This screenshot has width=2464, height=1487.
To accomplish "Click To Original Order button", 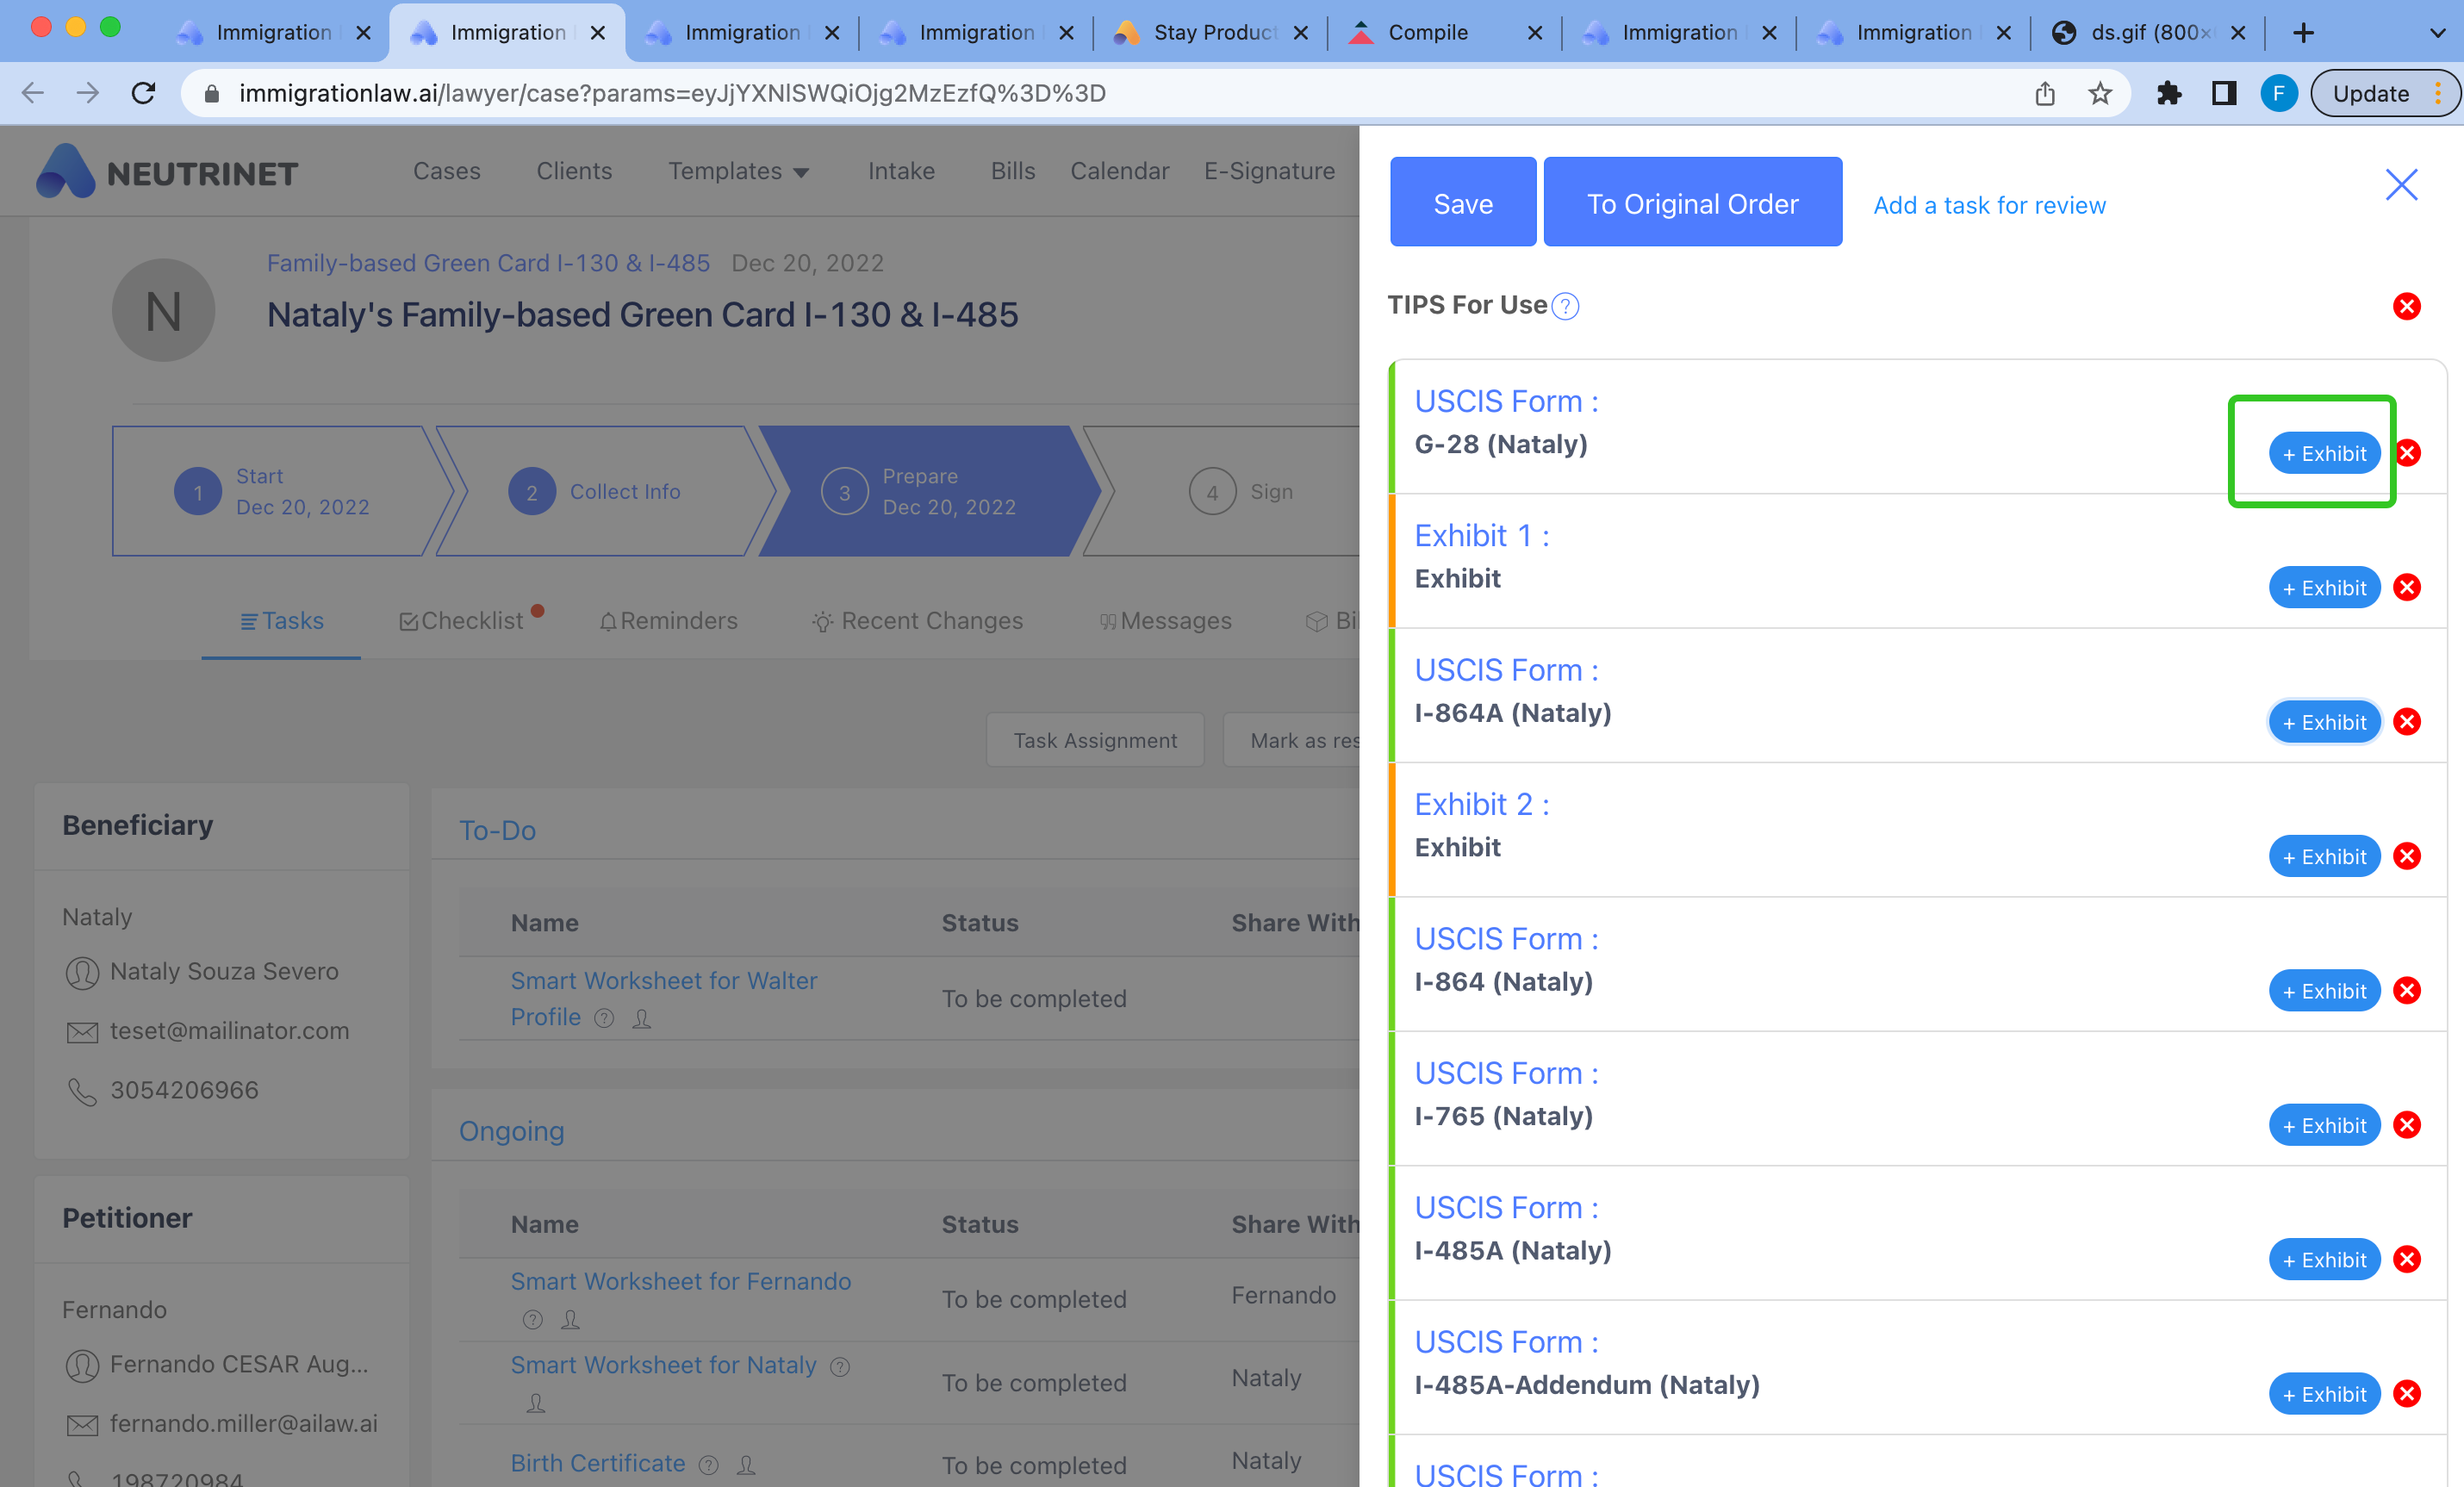I will [x=1691, y=203].
